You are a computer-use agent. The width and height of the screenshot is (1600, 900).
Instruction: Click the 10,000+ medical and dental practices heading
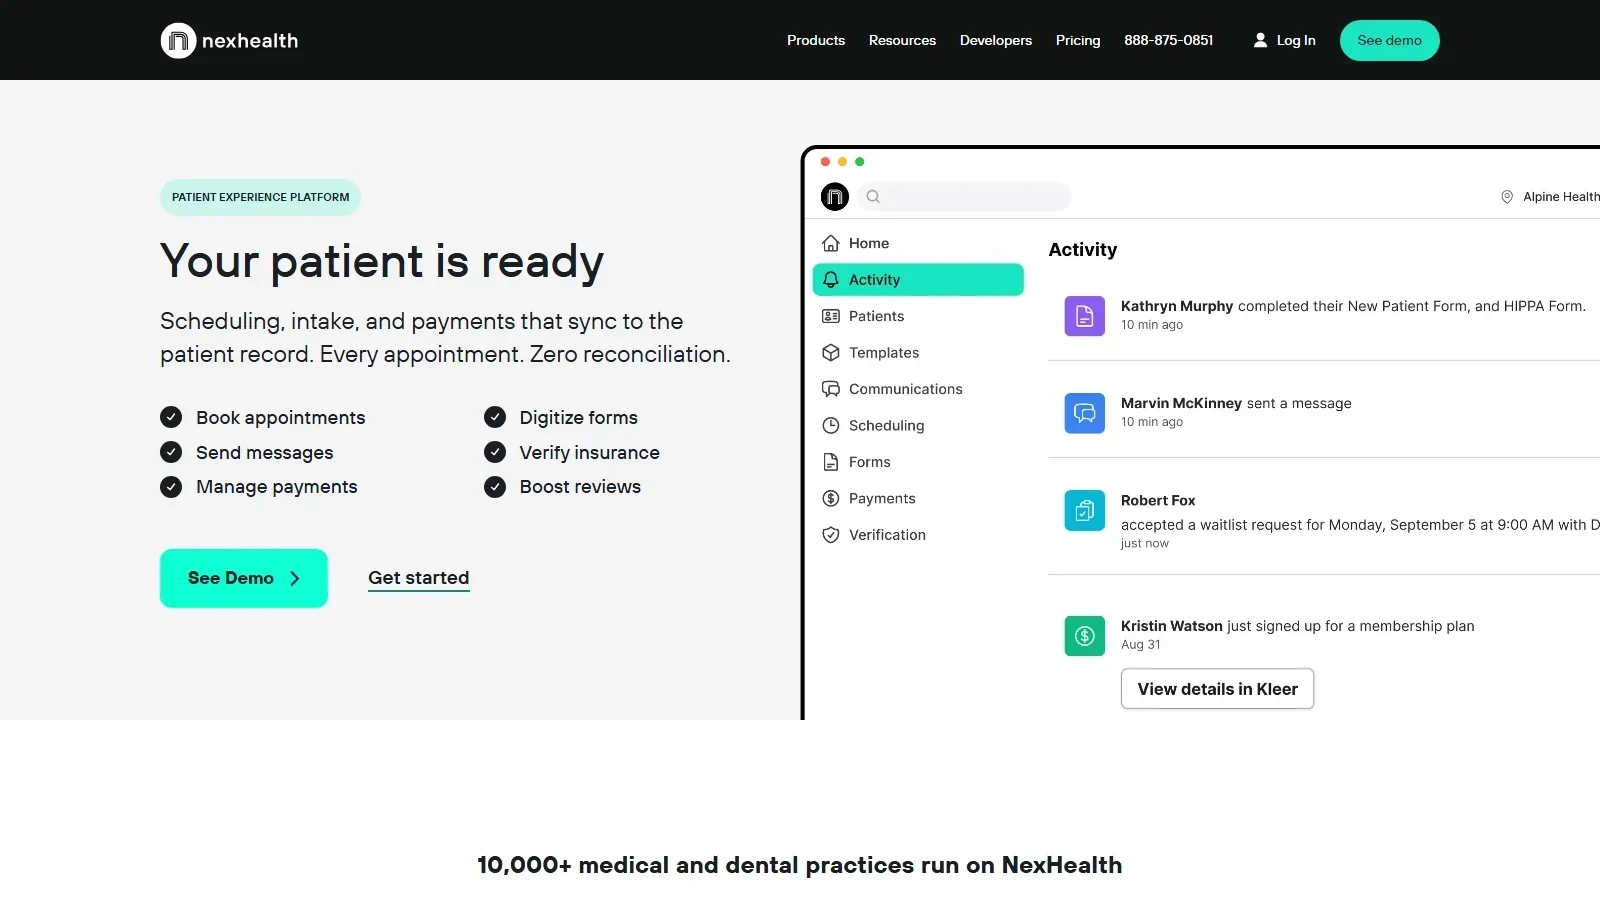(x=800, y=865)
